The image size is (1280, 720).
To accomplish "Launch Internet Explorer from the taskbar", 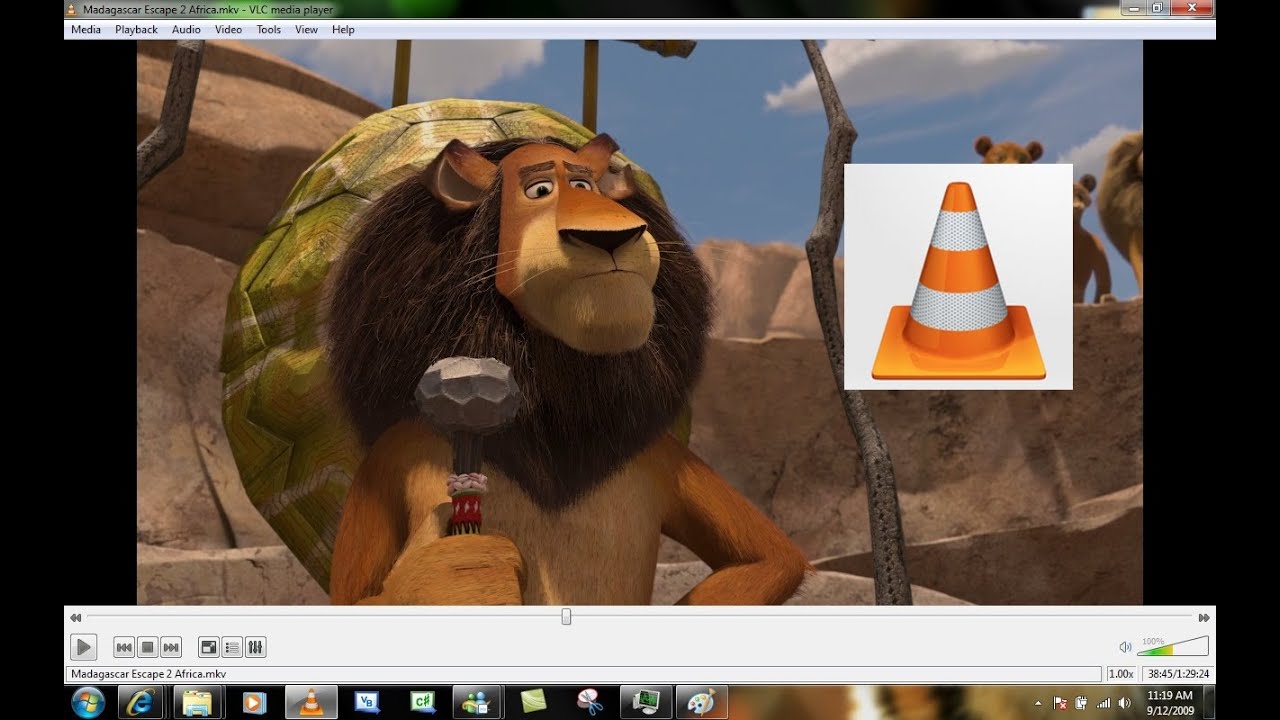I will tap(141, 702).
